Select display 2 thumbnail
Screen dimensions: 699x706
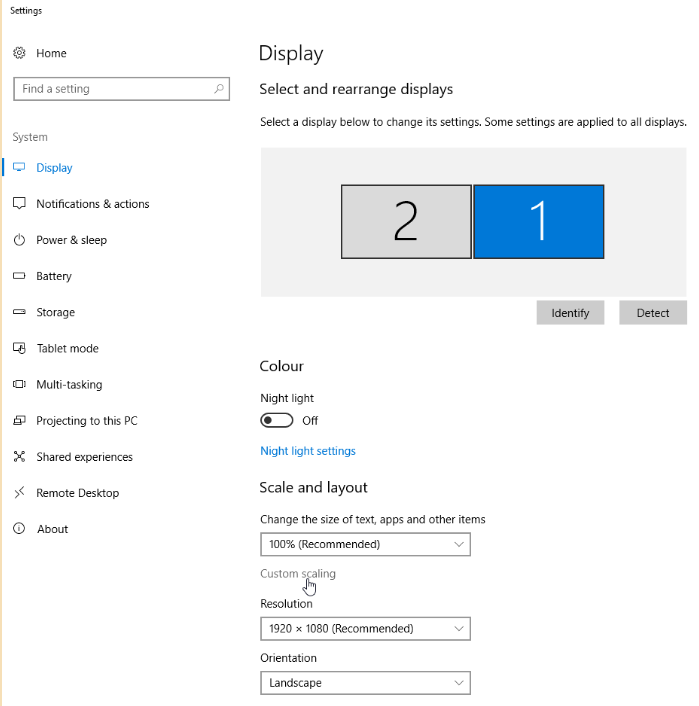tap(406, 222)
